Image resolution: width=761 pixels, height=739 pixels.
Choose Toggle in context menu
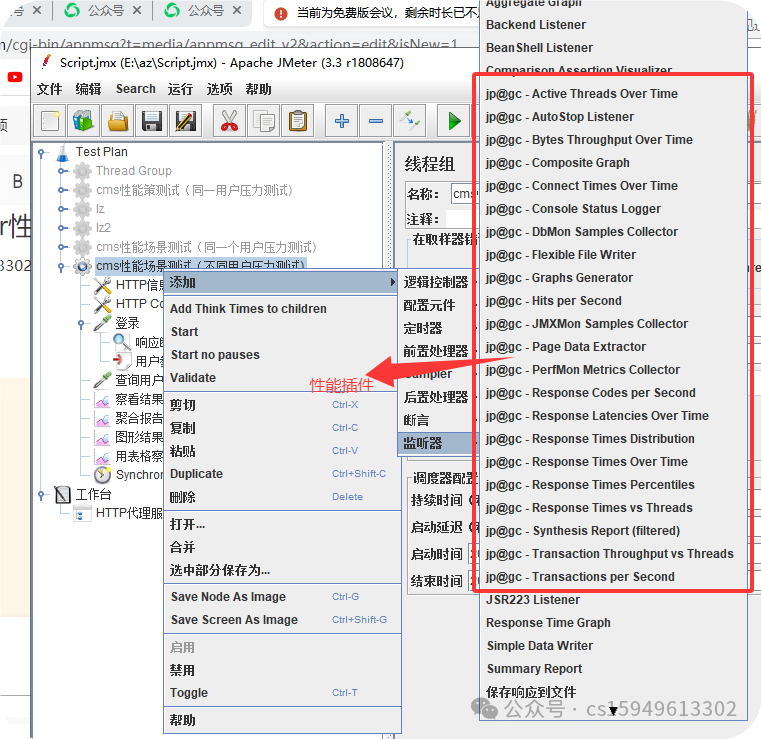(x=282, y=693)
